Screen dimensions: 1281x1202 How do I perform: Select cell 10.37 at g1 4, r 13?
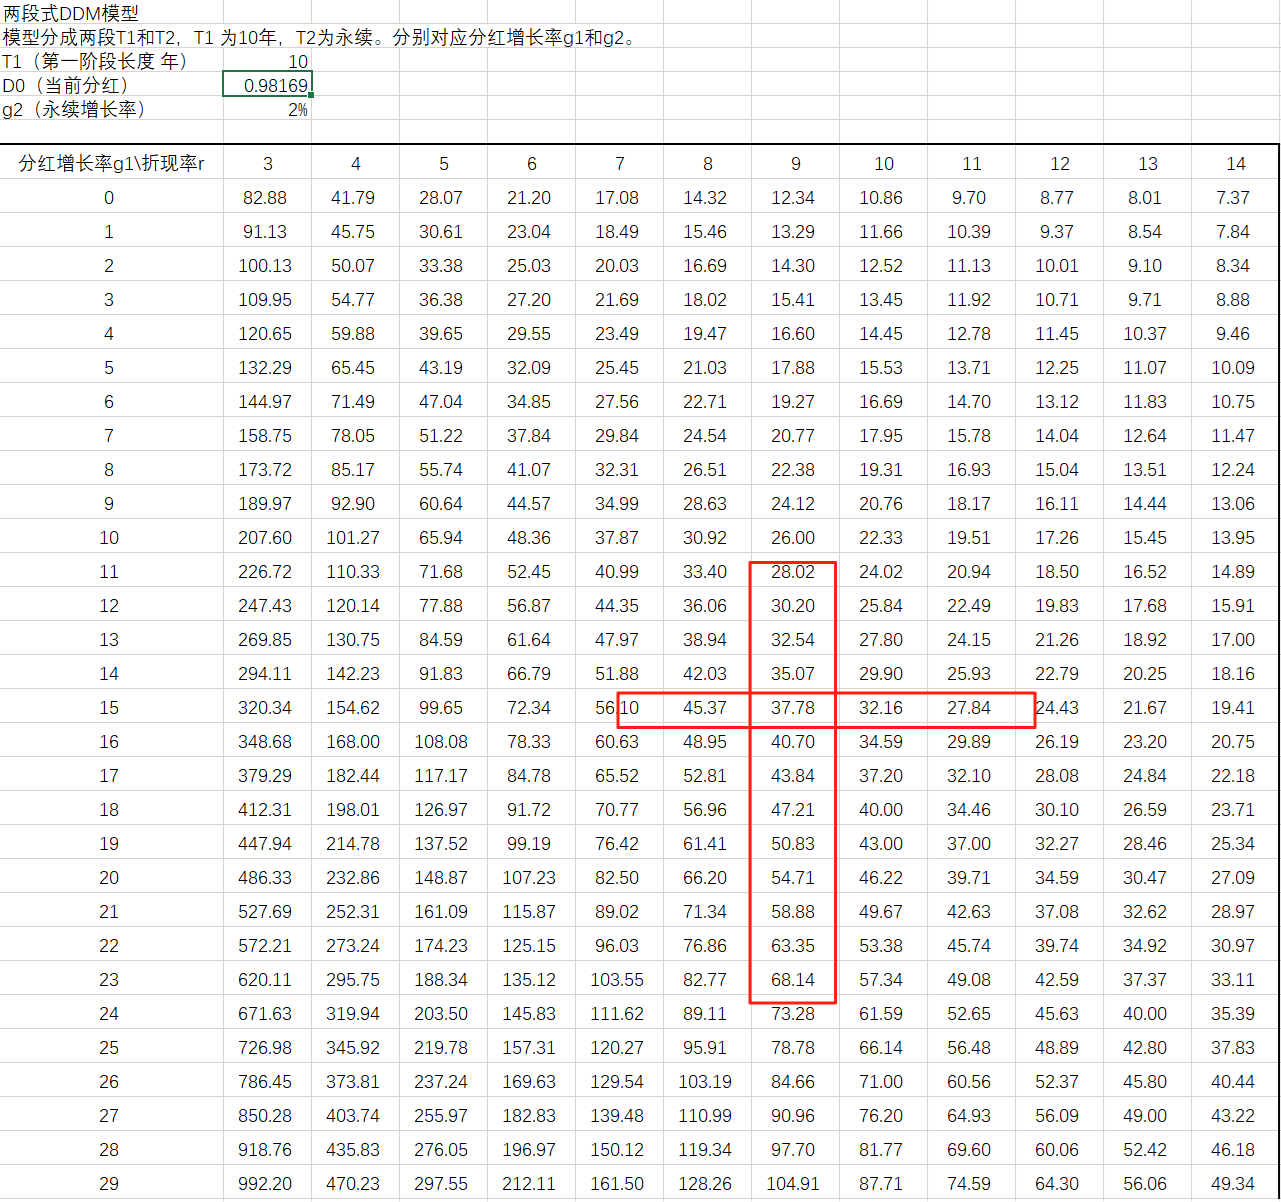(1148, 333)
